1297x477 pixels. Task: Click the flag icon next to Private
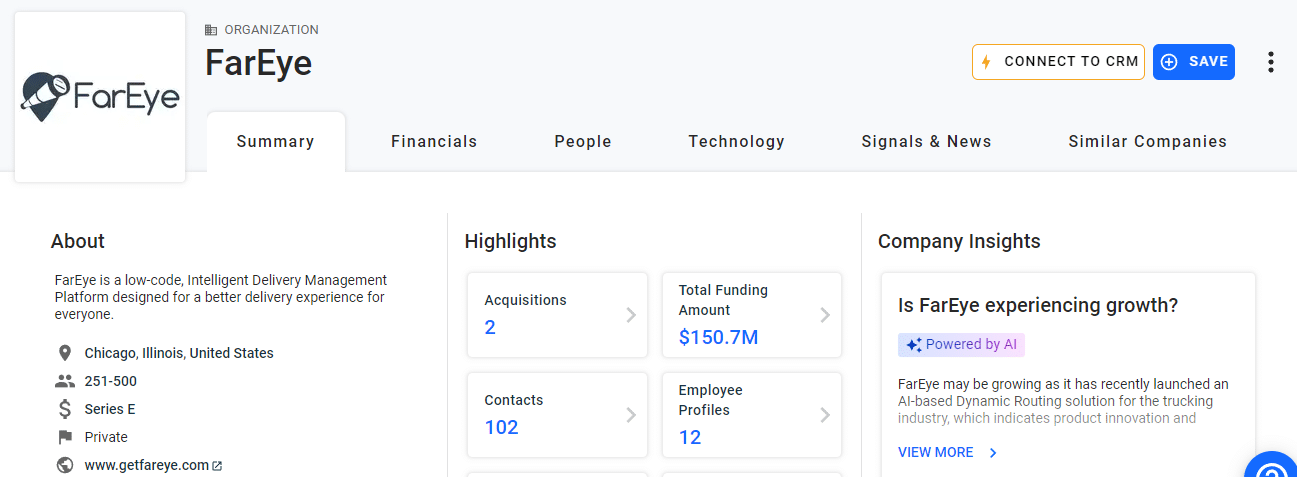[65, 437]
